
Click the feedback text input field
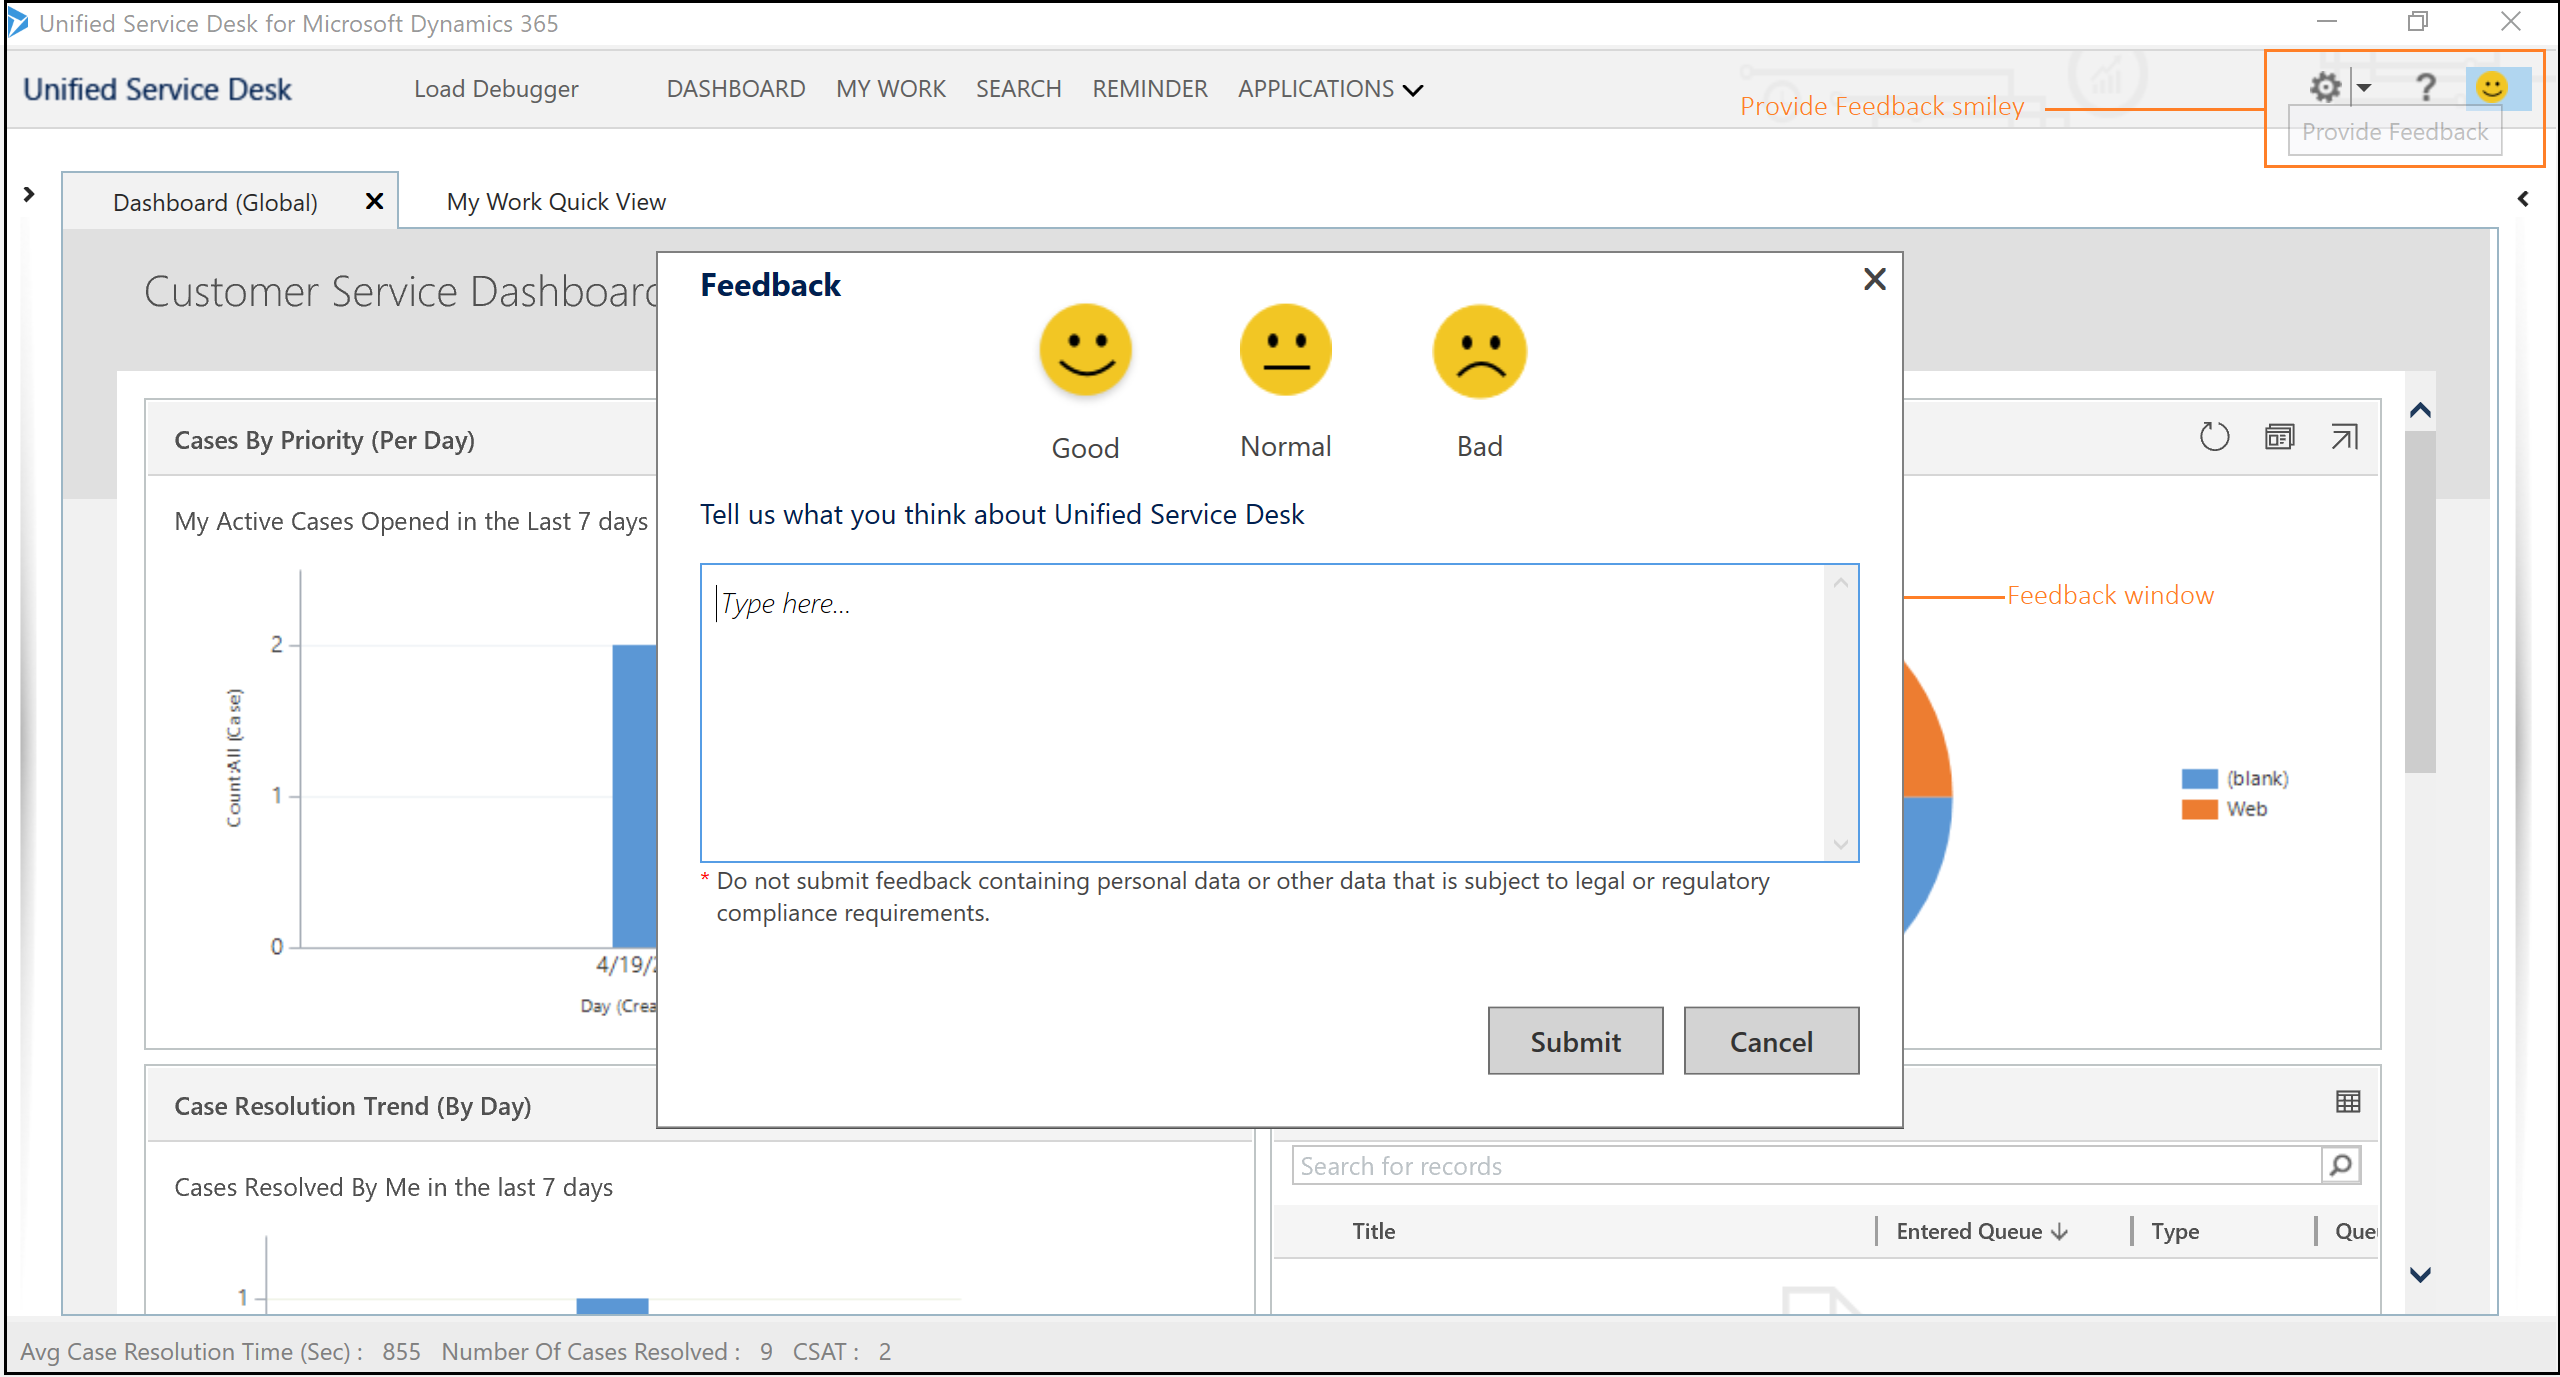[1280, 711]
